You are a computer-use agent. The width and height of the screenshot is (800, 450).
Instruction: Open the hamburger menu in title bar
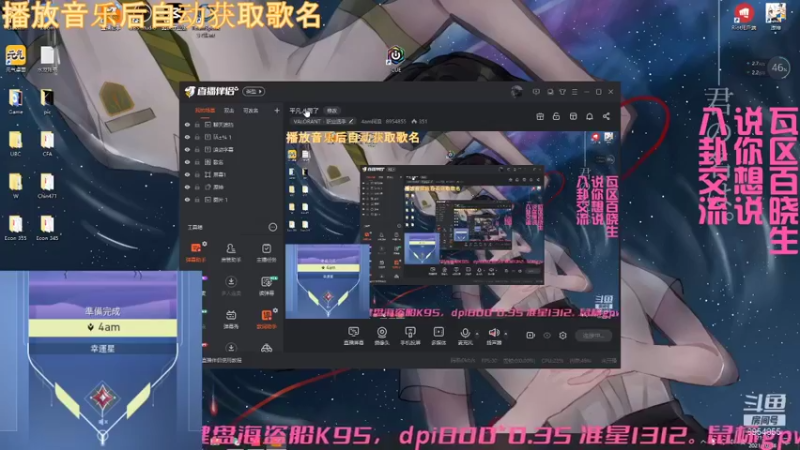(574, 92)
